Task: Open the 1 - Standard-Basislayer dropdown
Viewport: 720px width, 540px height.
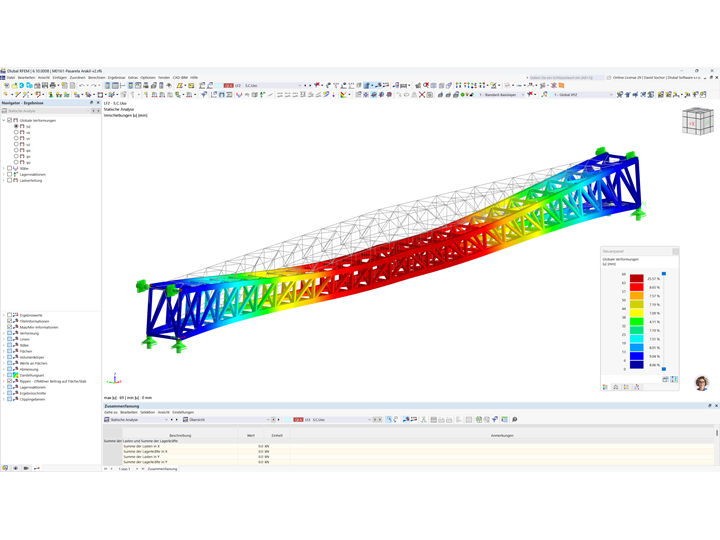Action: [x=501, y=95]
